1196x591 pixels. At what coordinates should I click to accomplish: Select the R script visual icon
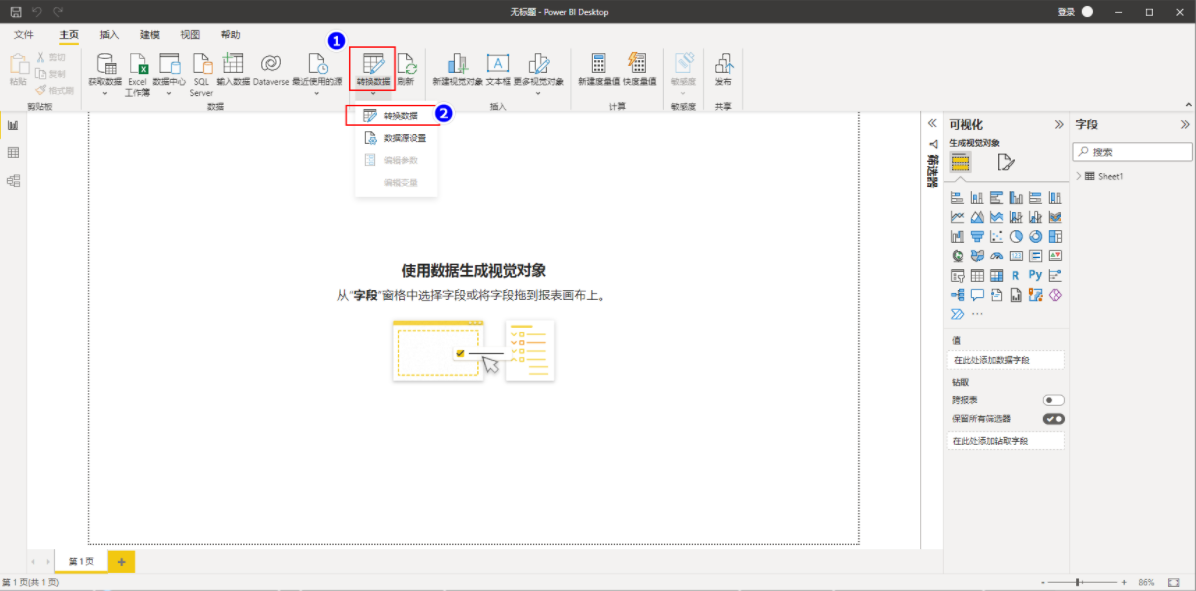[1016, 275]
